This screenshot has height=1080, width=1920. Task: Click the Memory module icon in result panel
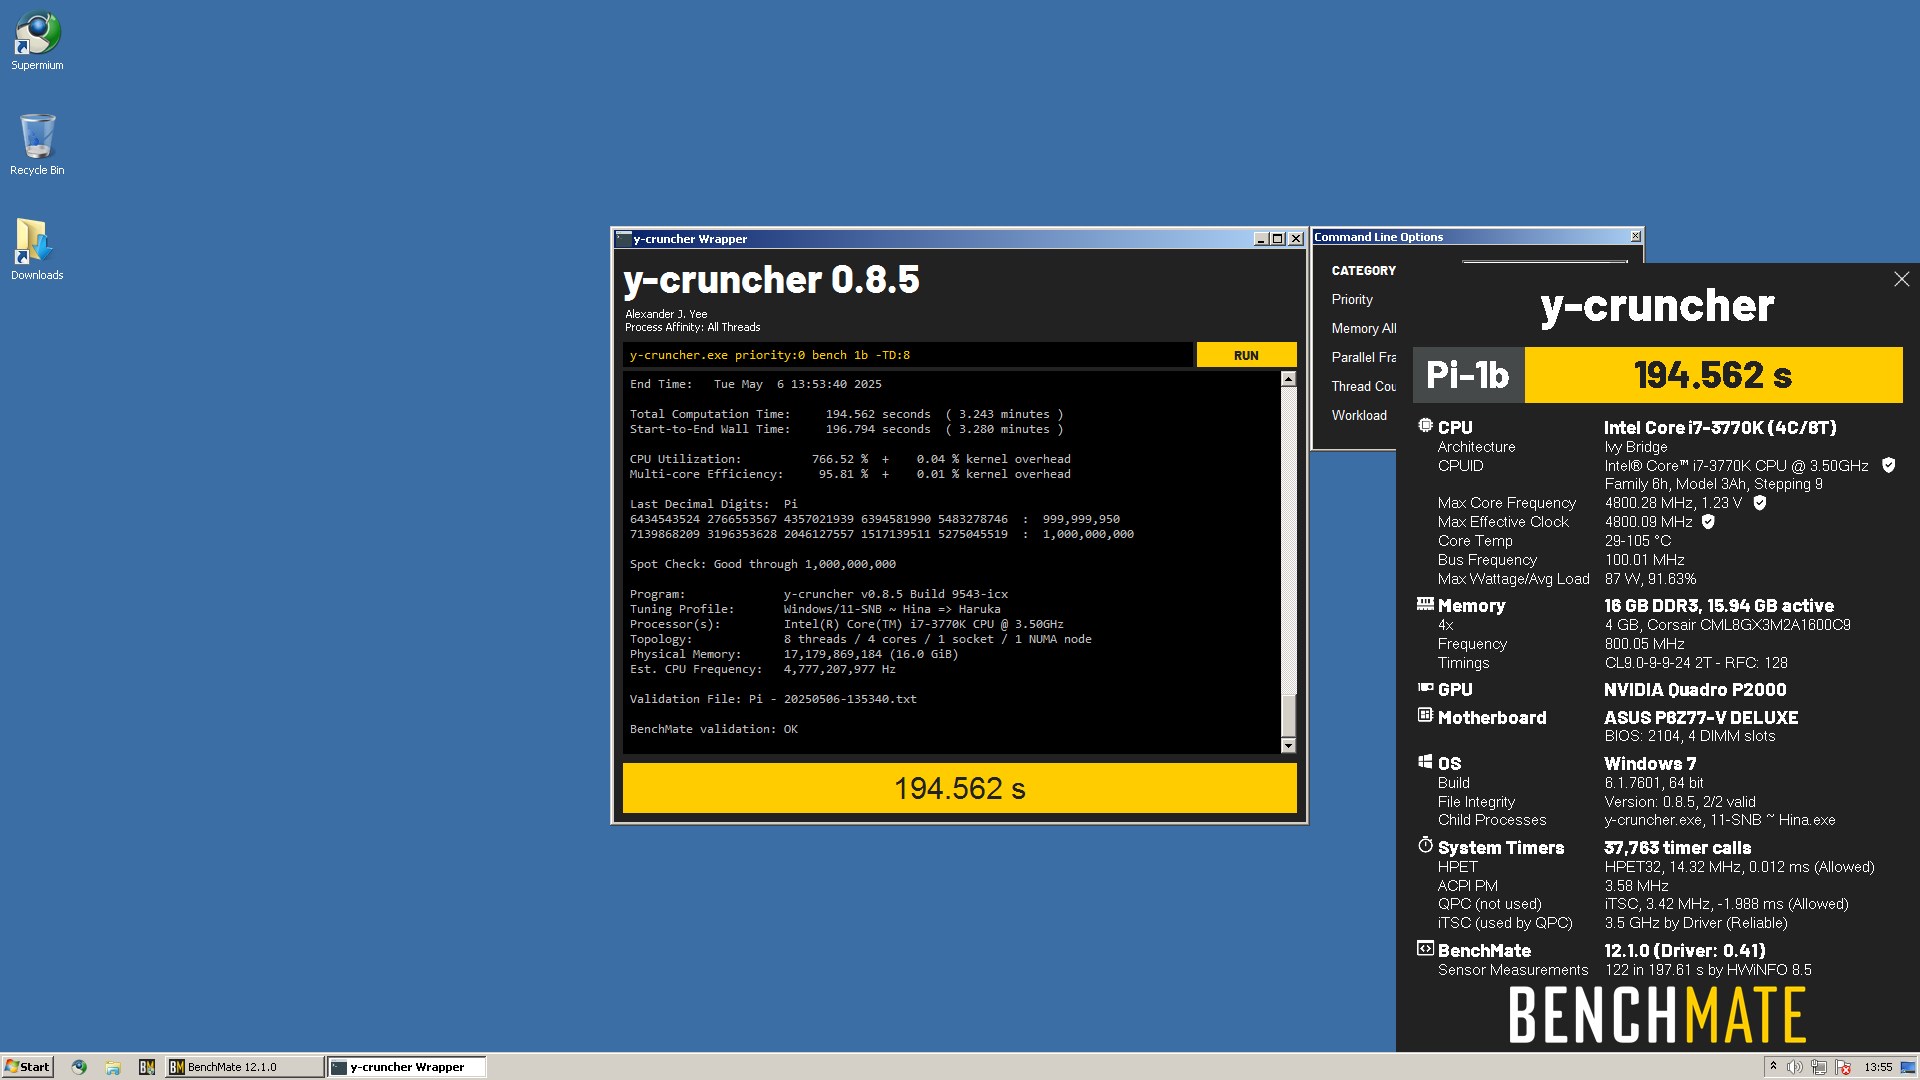(1425, 604)
